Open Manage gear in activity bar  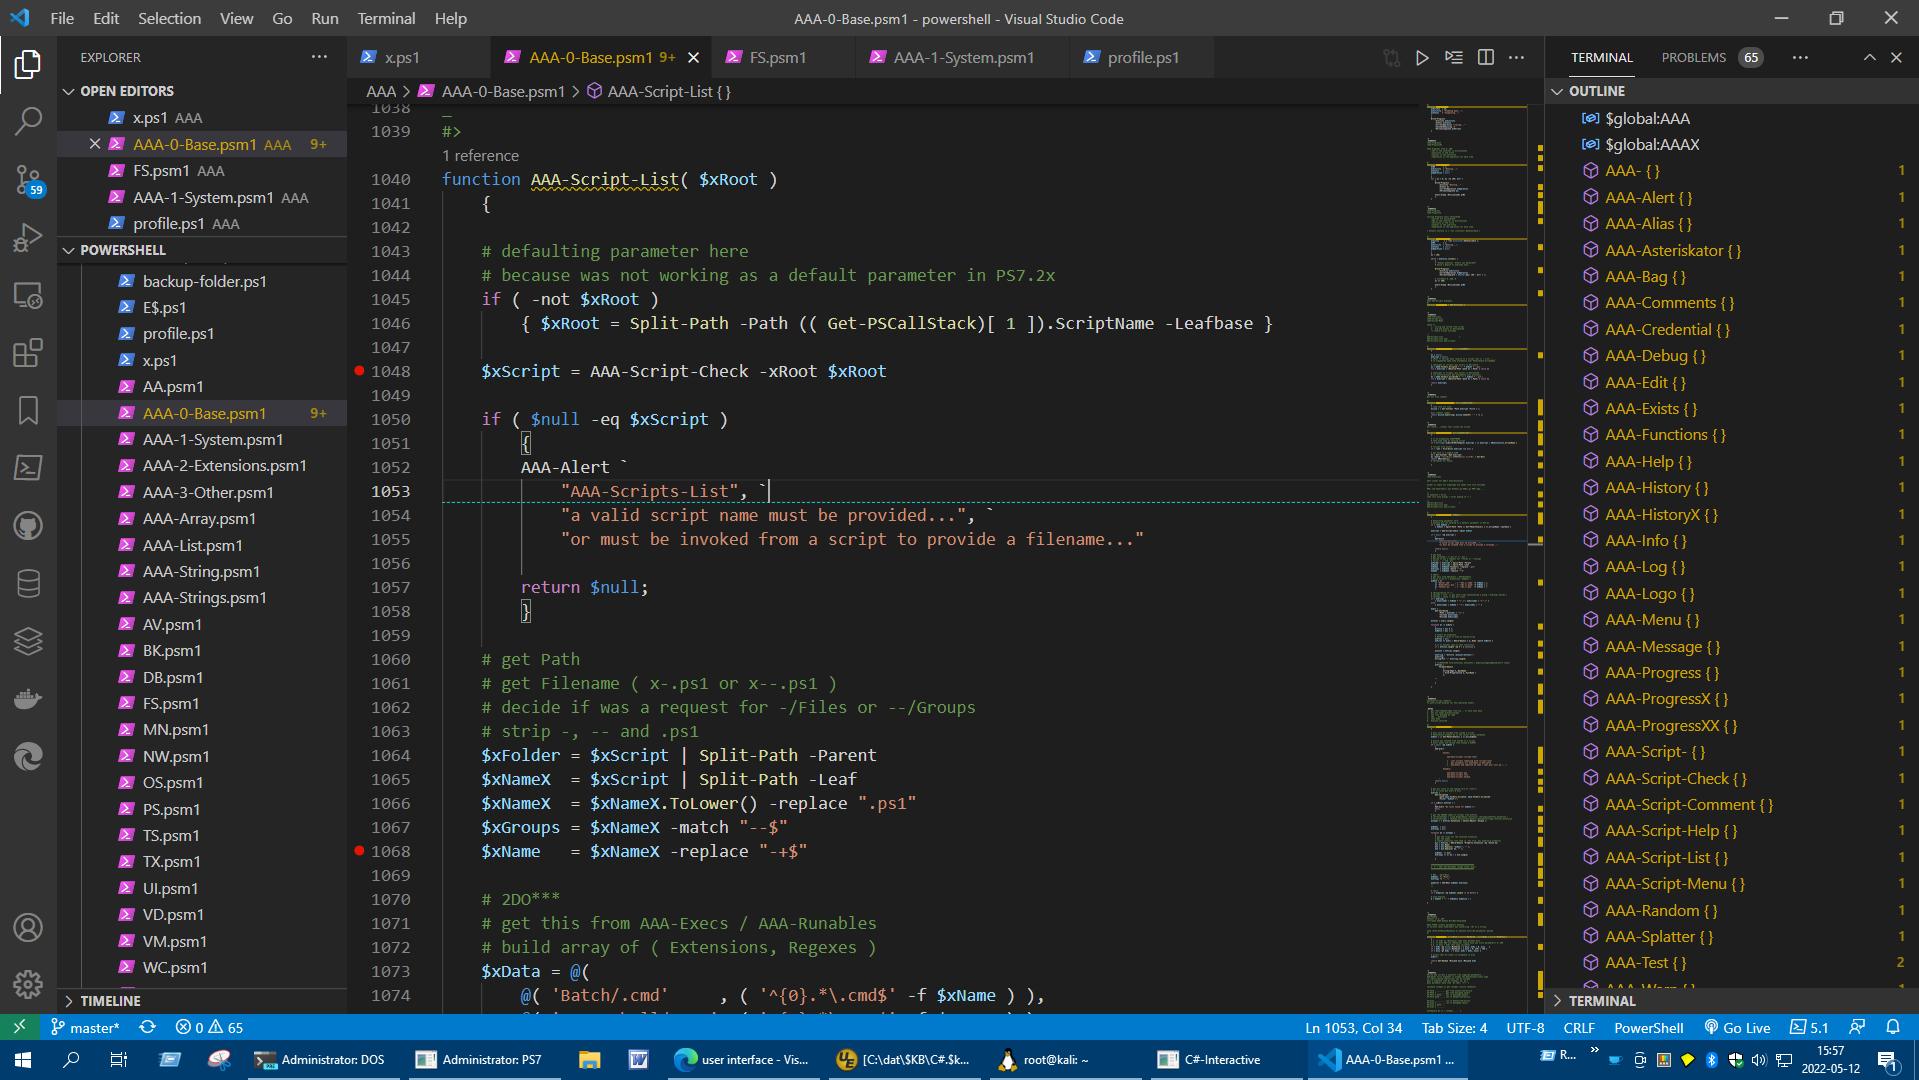point(28,985)
